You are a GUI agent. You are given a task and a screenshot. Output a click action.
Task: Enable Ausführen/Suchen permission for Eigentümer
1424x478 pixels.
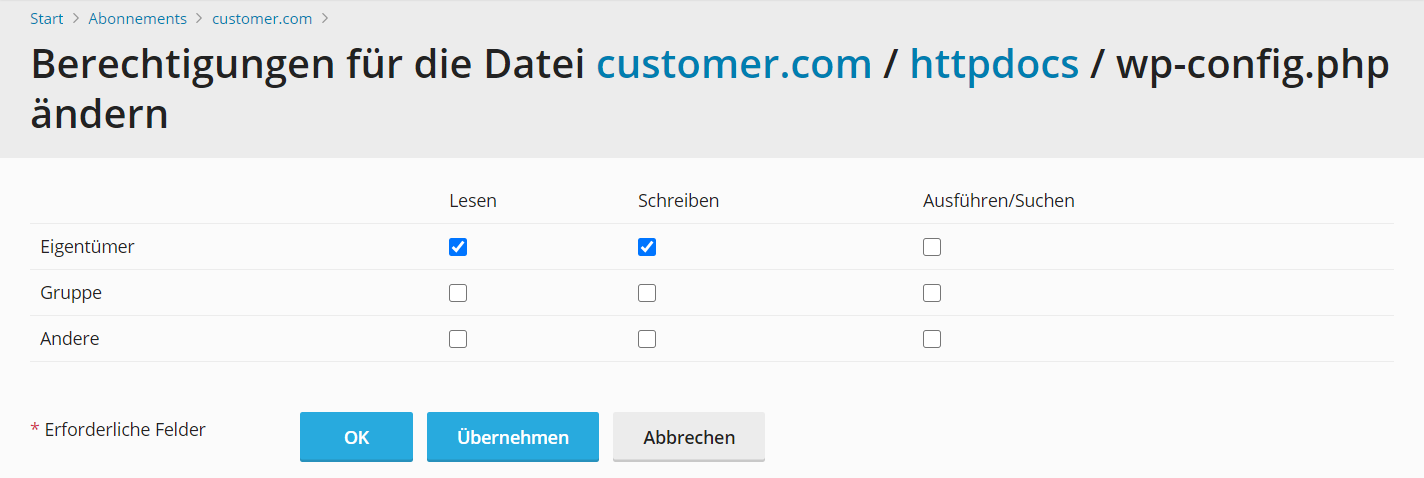(932, 247)
